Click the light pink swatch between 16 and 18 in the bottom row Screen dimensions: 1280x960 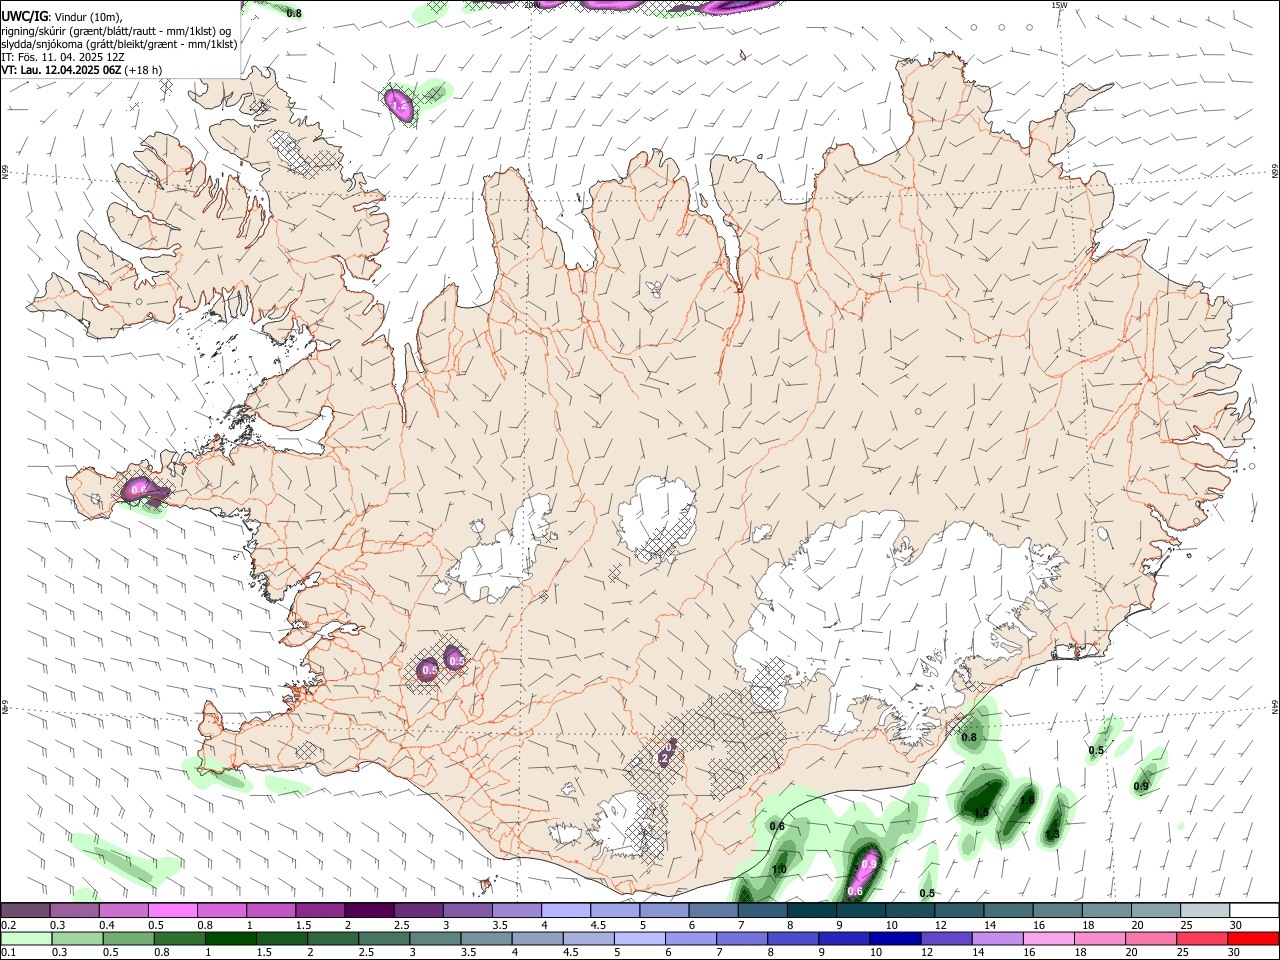pyautogui.click(x=1048, y=938)
